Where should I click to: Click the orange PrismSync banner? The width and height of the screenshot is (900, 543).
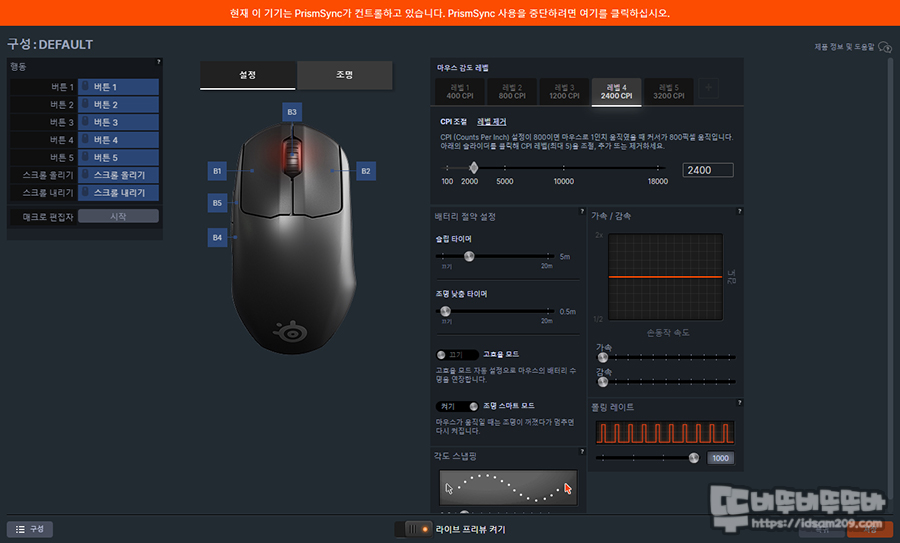[x=450, y=13]
